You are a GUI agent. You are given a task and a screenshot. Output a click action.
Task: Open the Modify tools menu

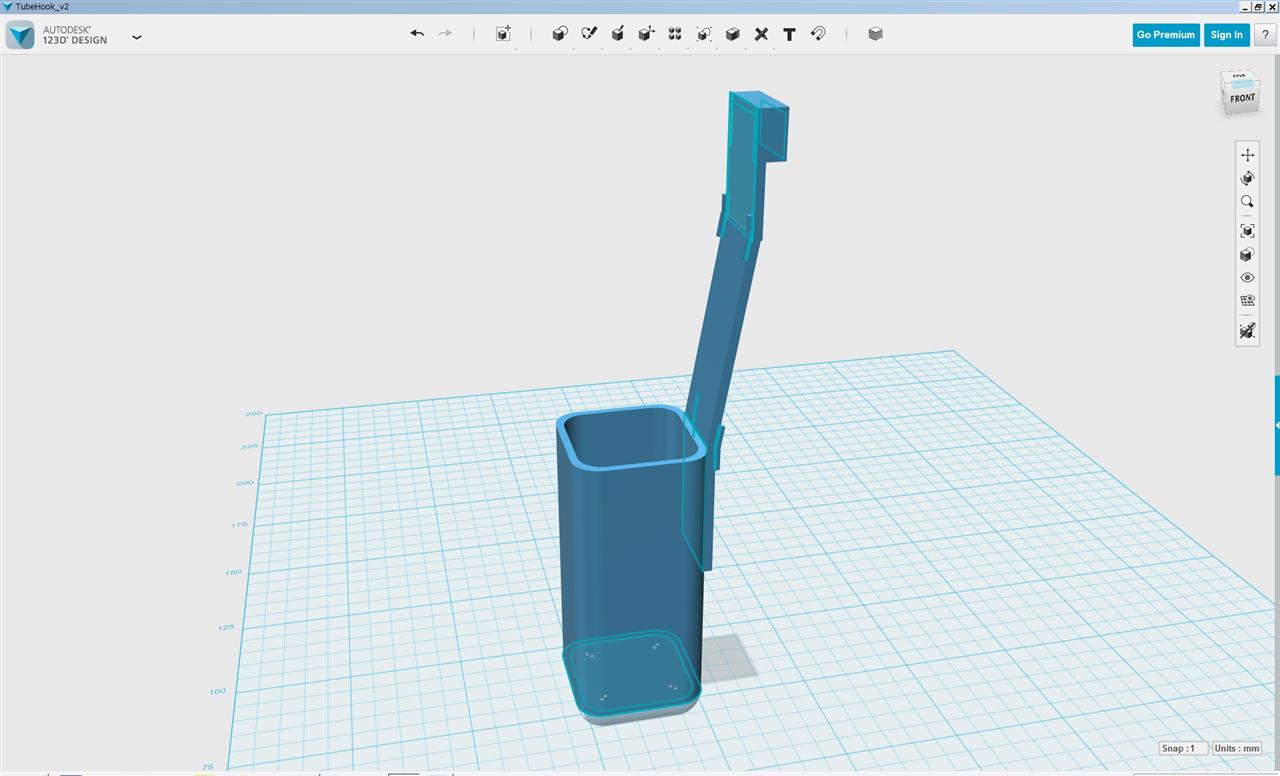pos(646,34)
